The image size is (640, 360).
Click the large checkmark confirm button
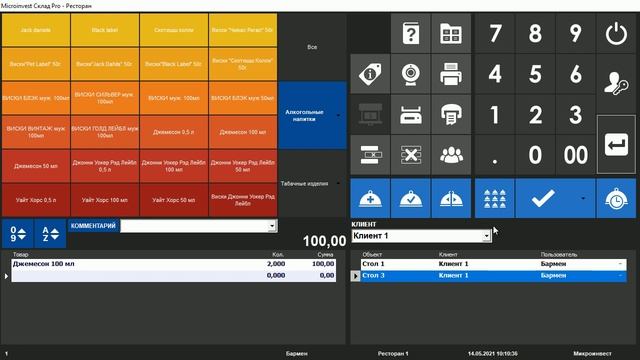(543, 198)
